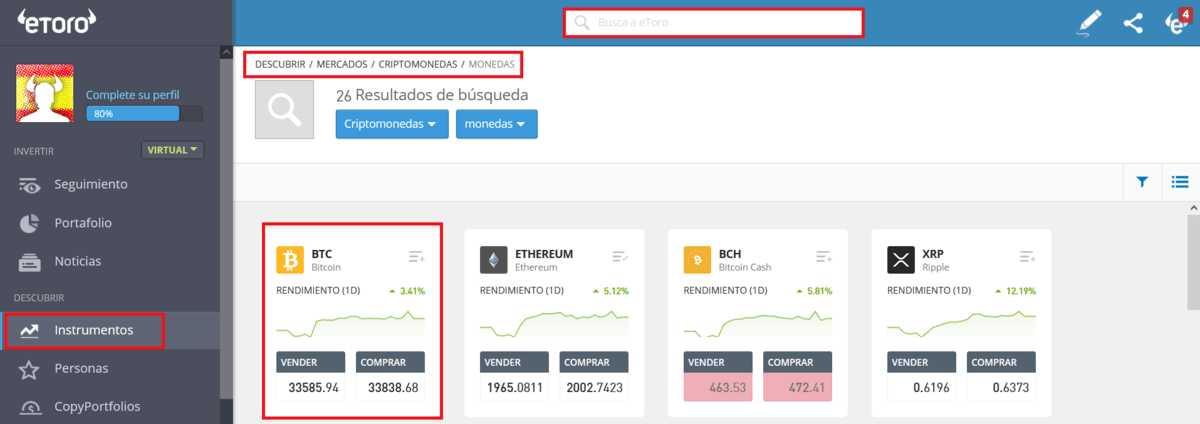Click the CopyPortfolios icon
The width and height of the screenshot is (1200, 424).
point(30,407)
